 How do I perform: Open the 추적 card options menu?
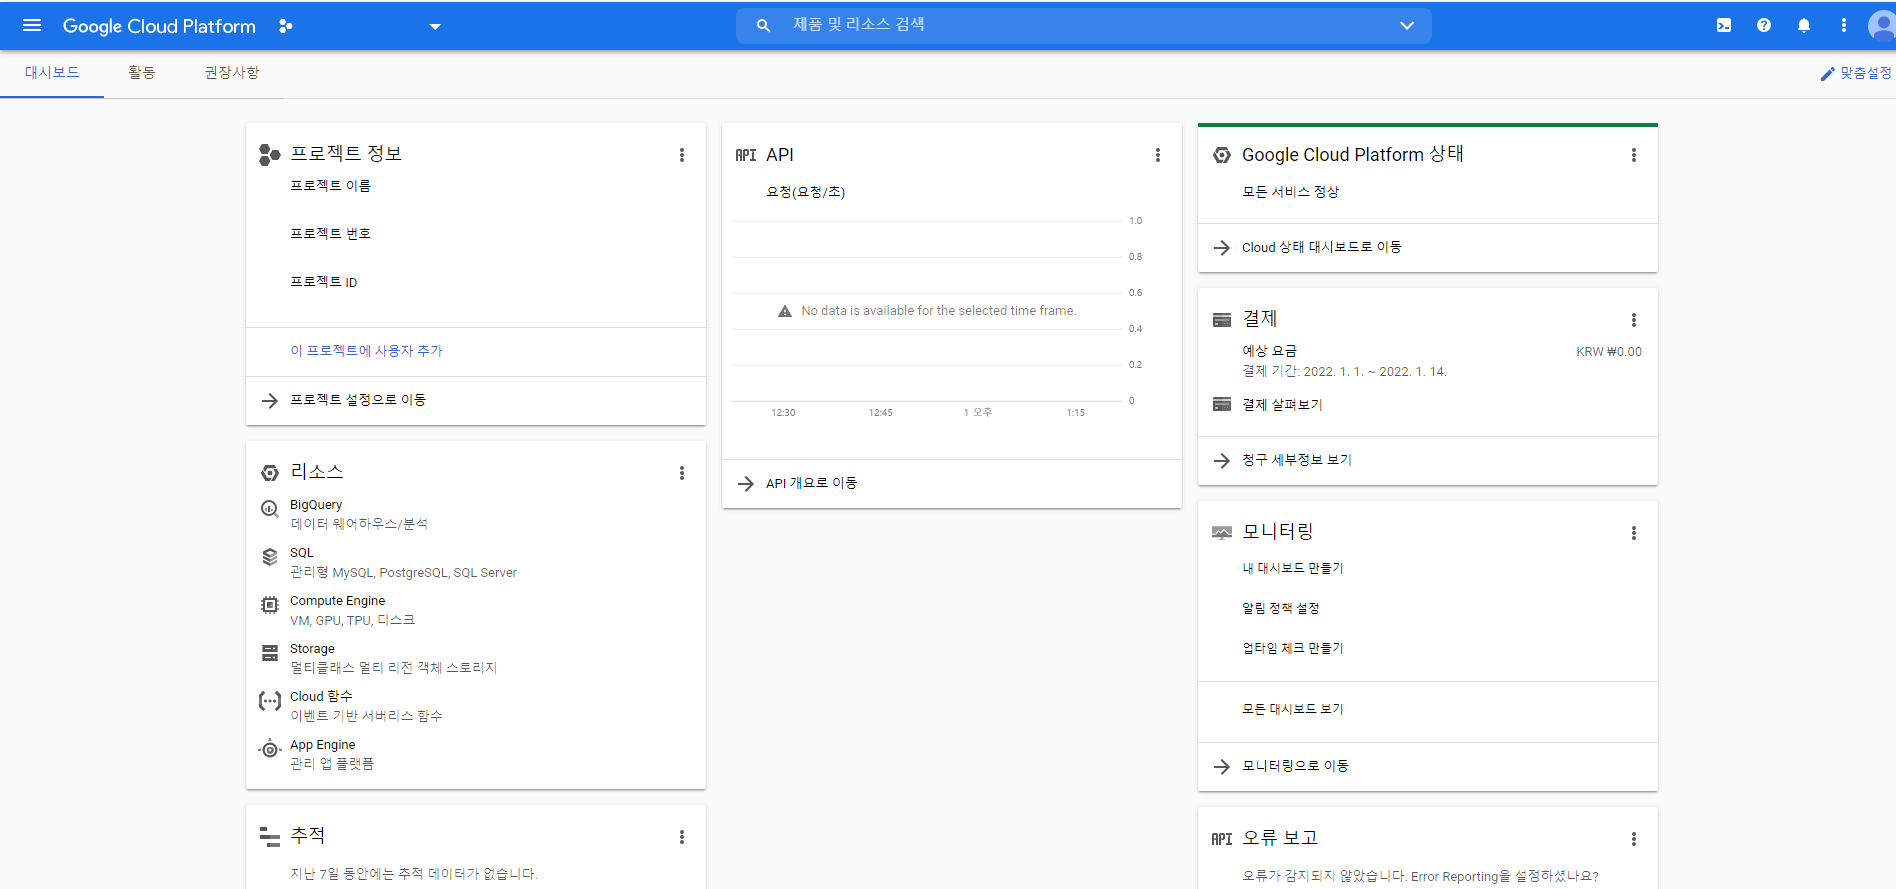pos(682,837)
